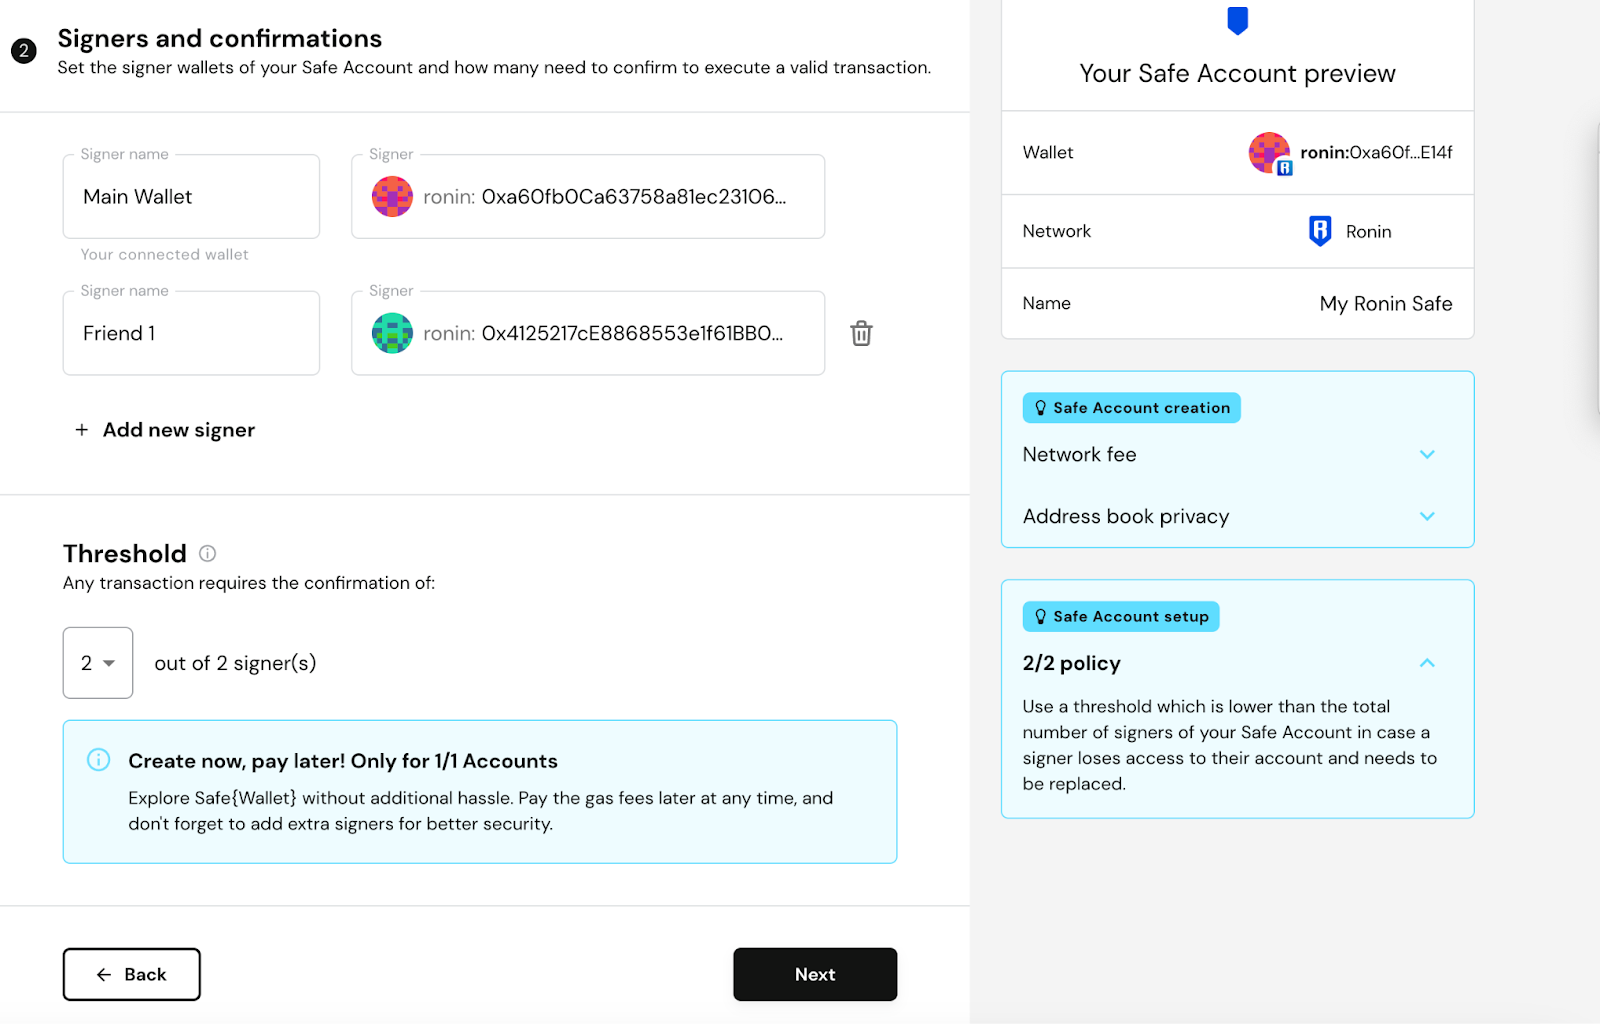Open the threshold number dropdown
1600x1024 pixels.
click(98, 663)
